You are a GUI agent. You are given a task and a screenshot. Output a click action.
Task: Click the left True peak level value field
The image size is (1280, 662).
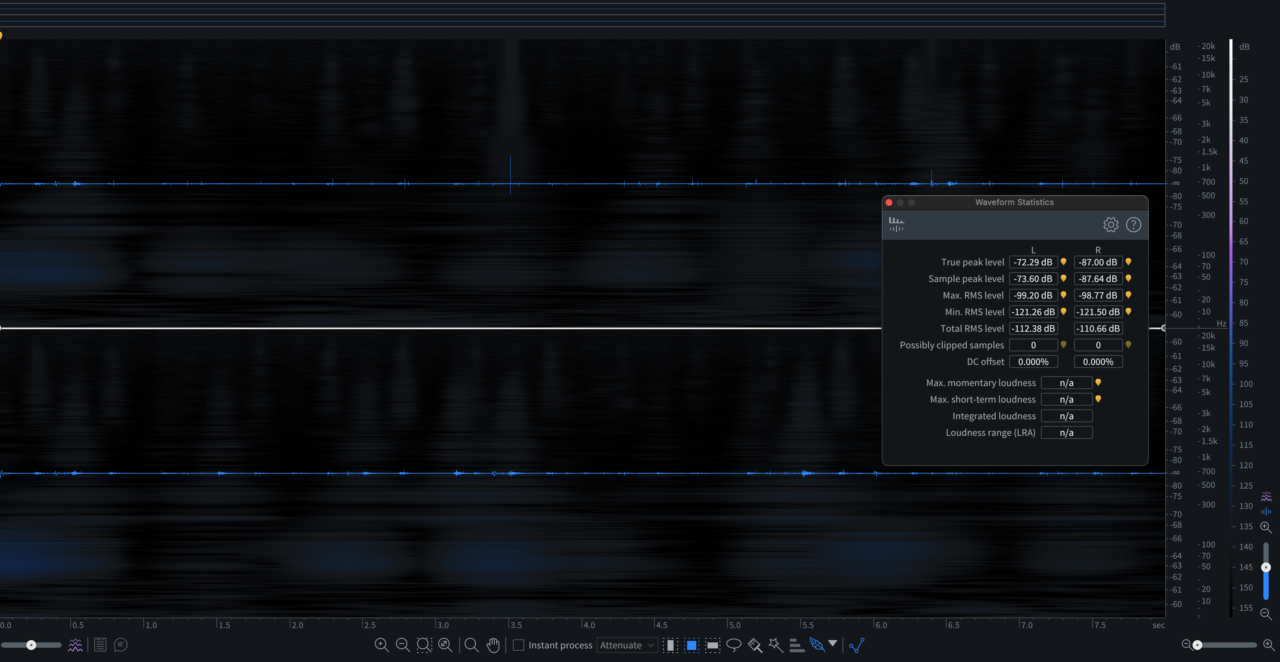pos(1033,262)
